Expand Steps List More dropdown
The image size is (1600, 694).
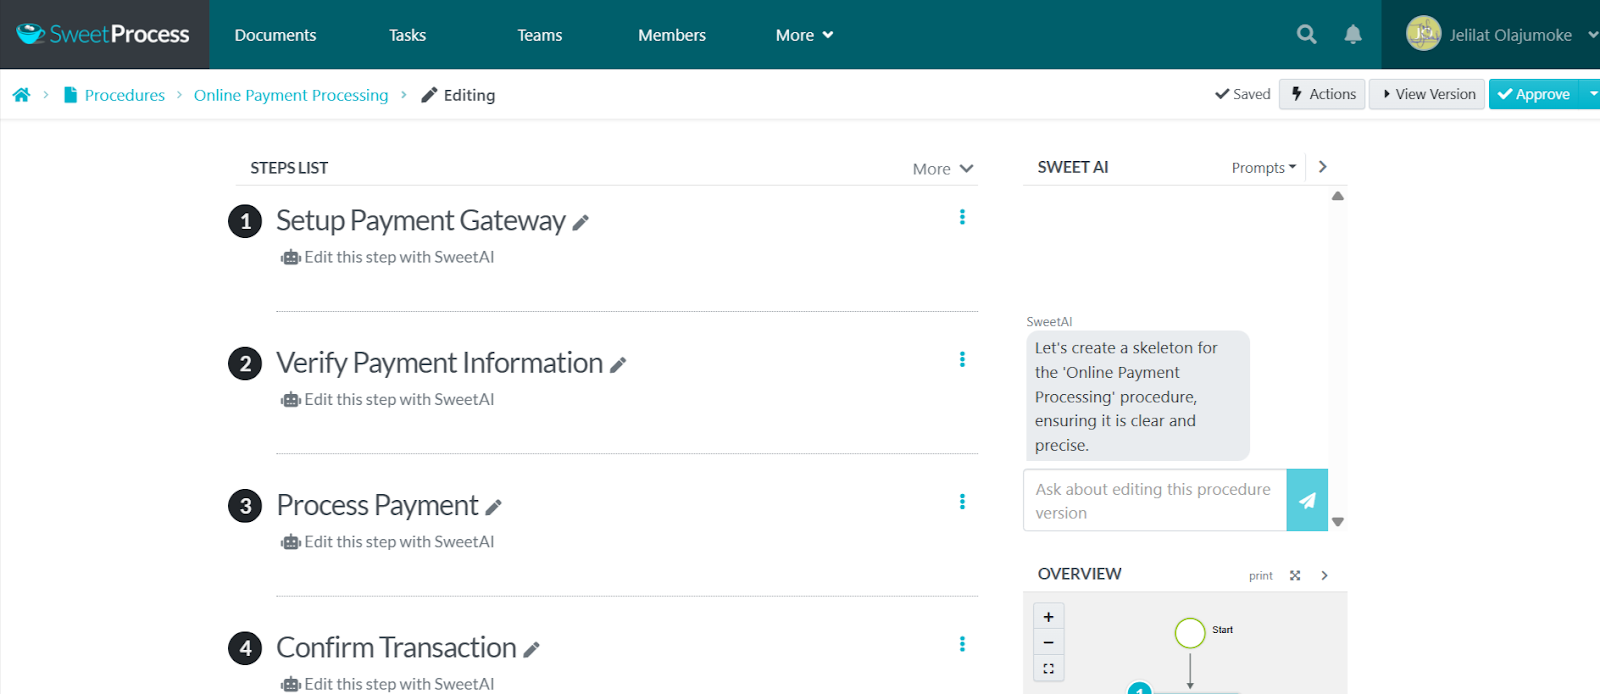[x=943, y=169]
